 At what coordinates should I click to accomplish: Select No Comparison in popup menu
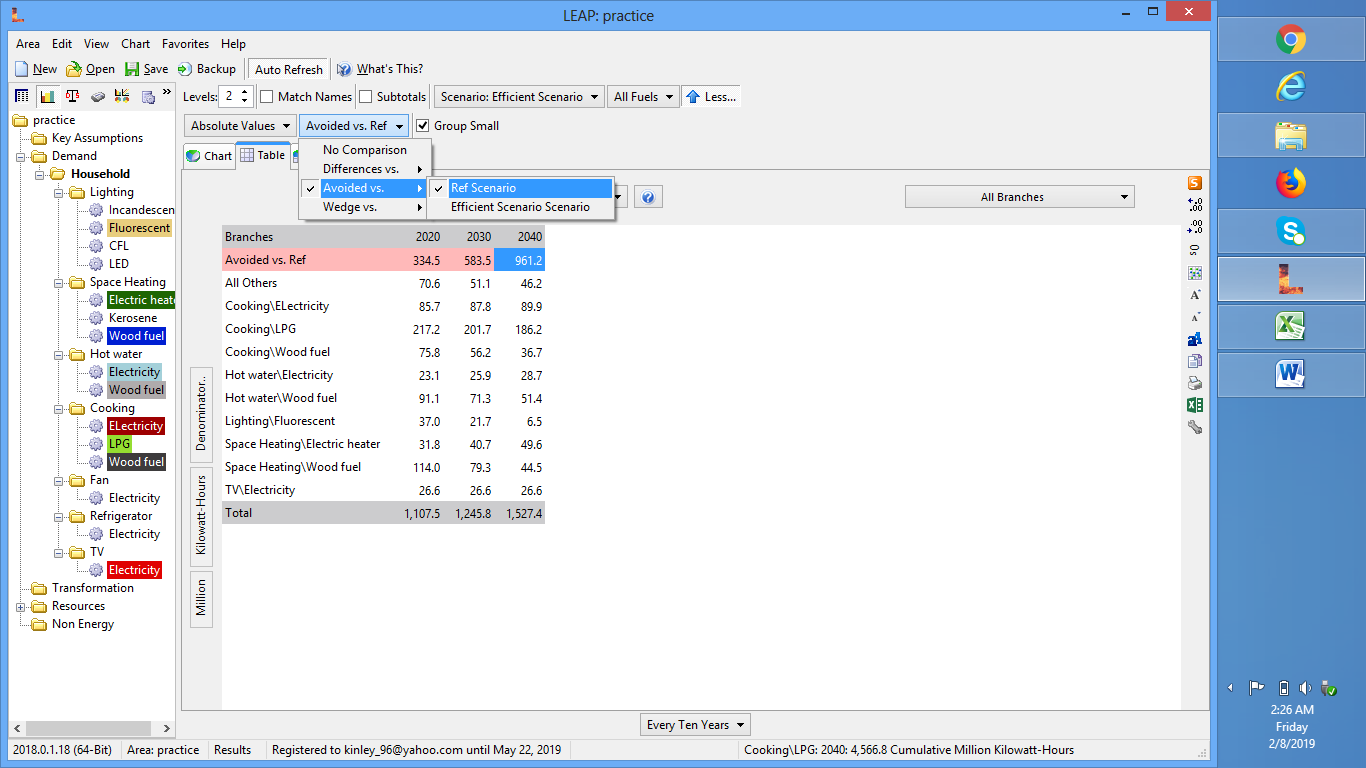(x=365, y=150)
